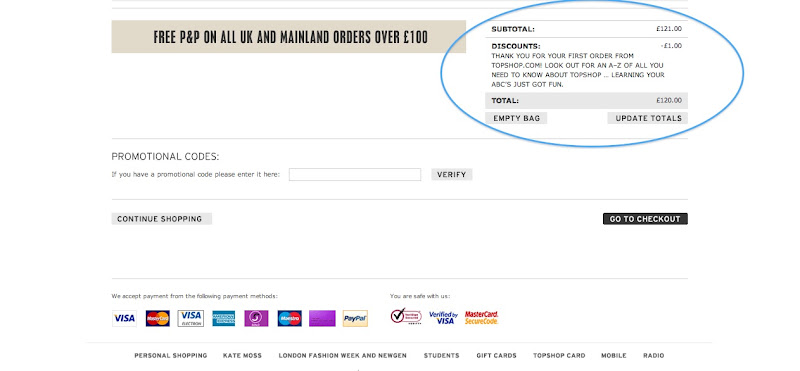Click the Promotional Codes heading

[x=165, y=157]
